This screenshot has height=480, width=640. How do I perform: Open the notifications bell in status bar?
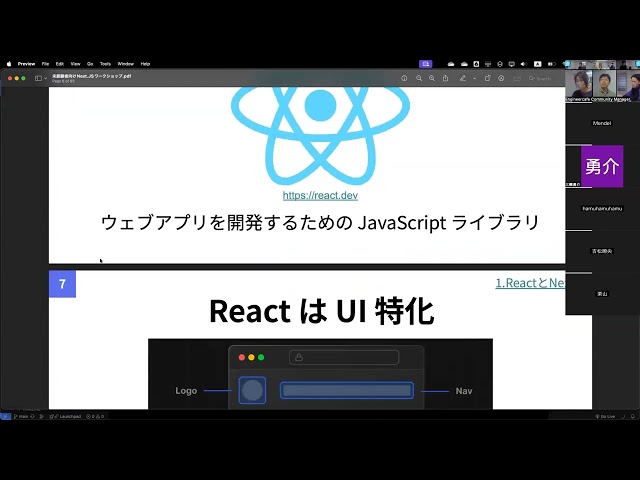click(633, 416)
